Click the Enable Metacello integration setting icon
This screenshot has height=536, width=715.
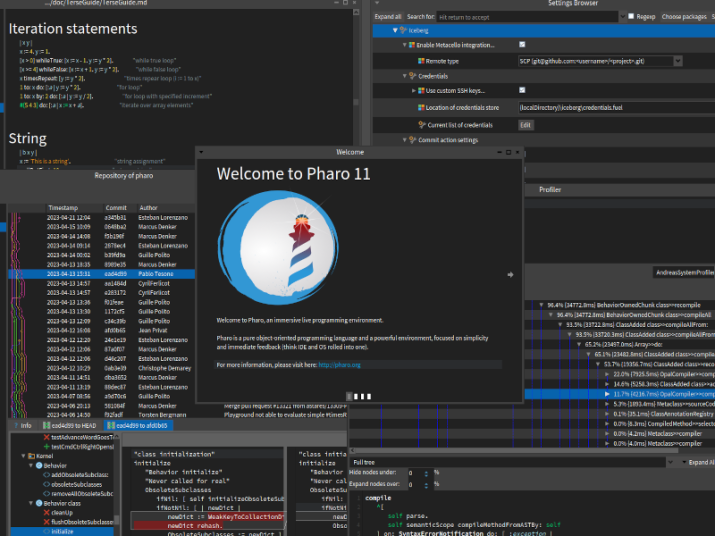pyautogui.click(x=412, y=45)
